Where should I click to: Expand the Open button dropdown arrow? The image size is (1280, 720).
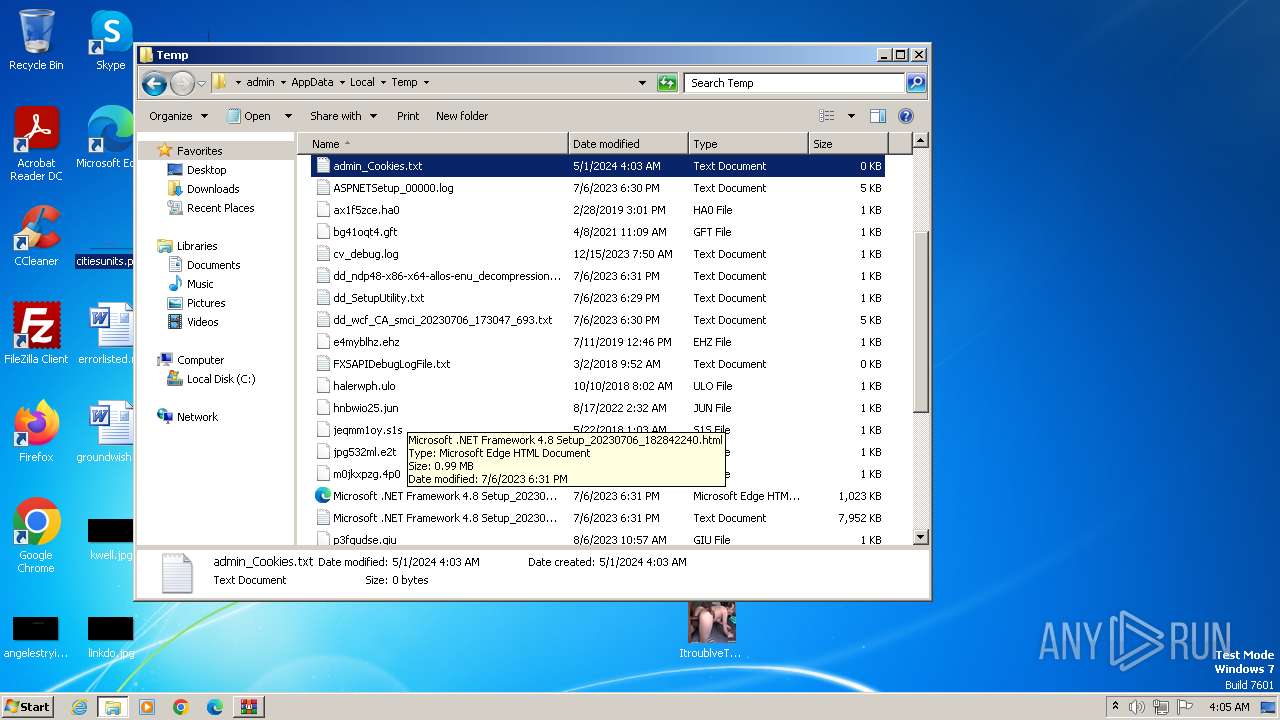(x=288, y=116)
